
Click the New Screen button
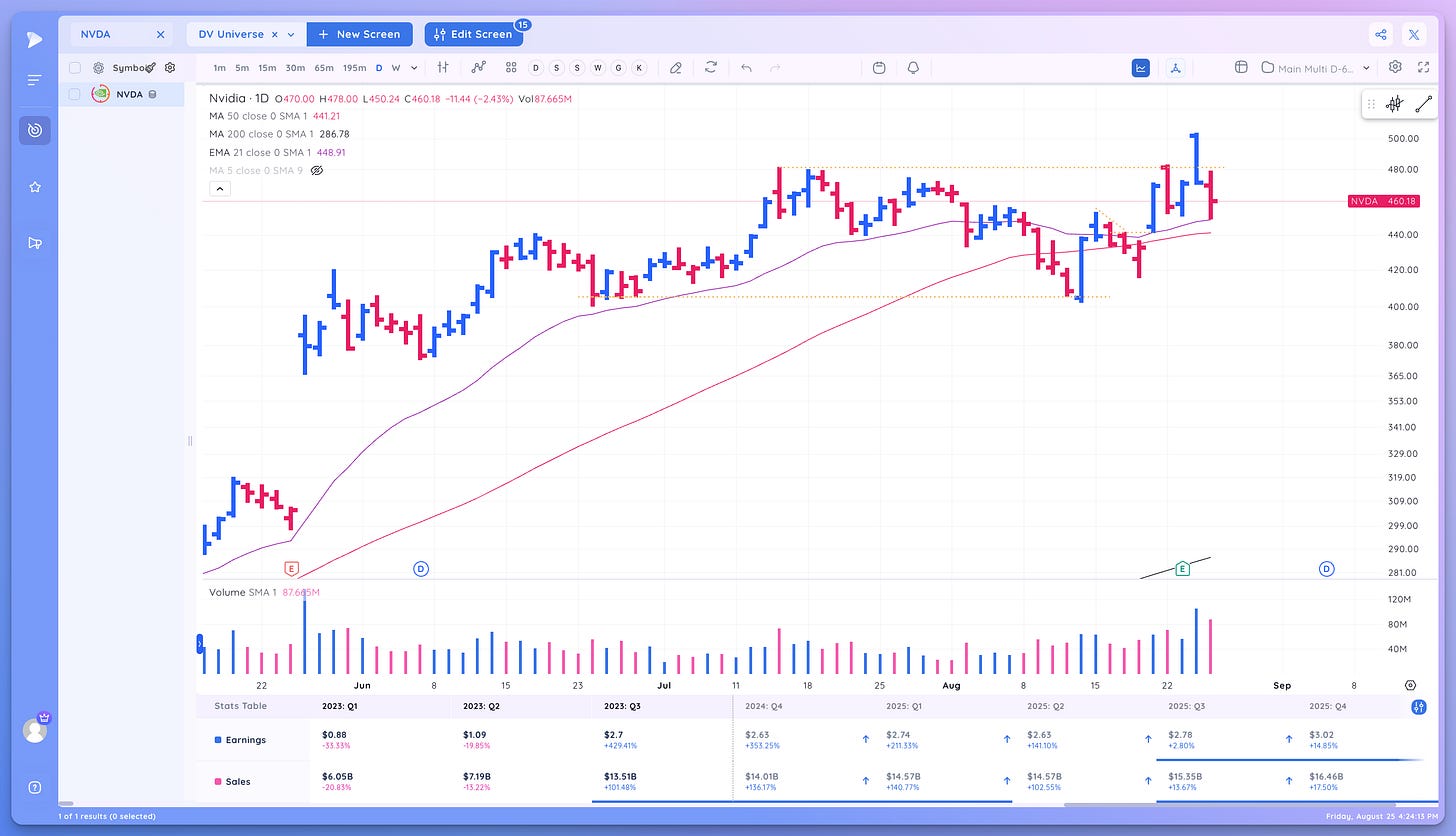[359, 34]
